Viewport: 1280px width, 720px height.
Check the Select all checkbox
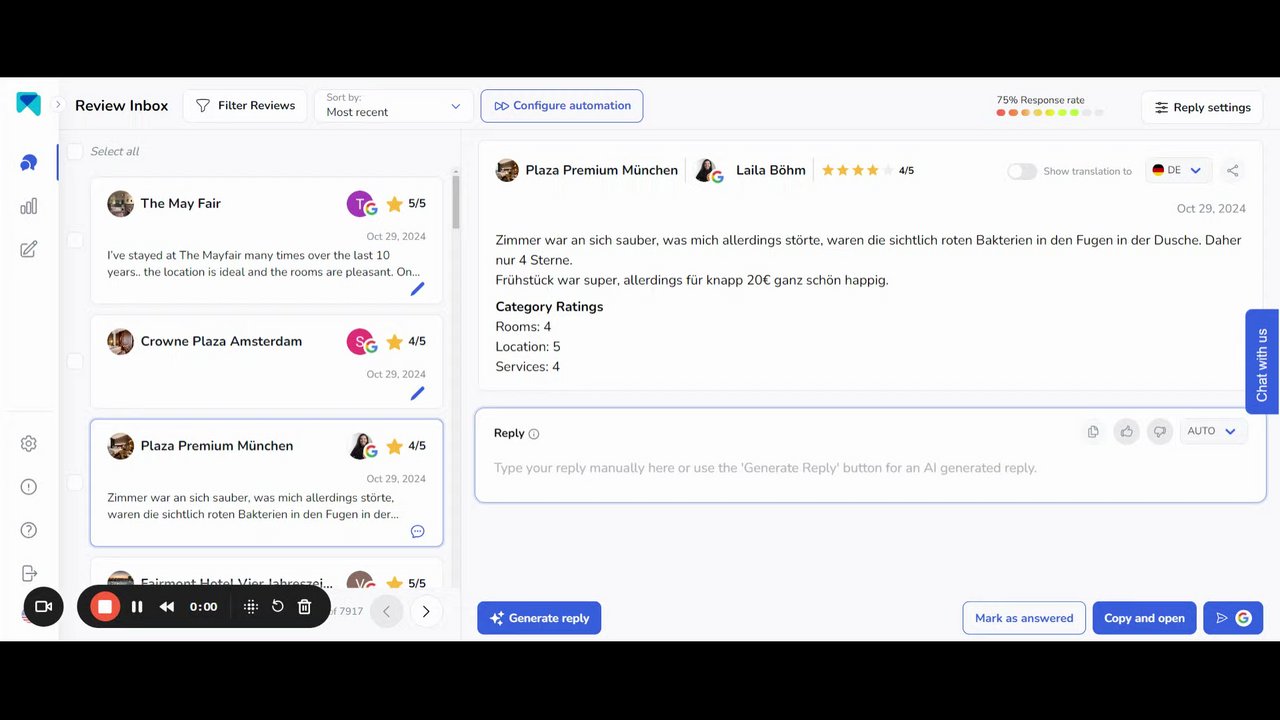click(75, 152)
